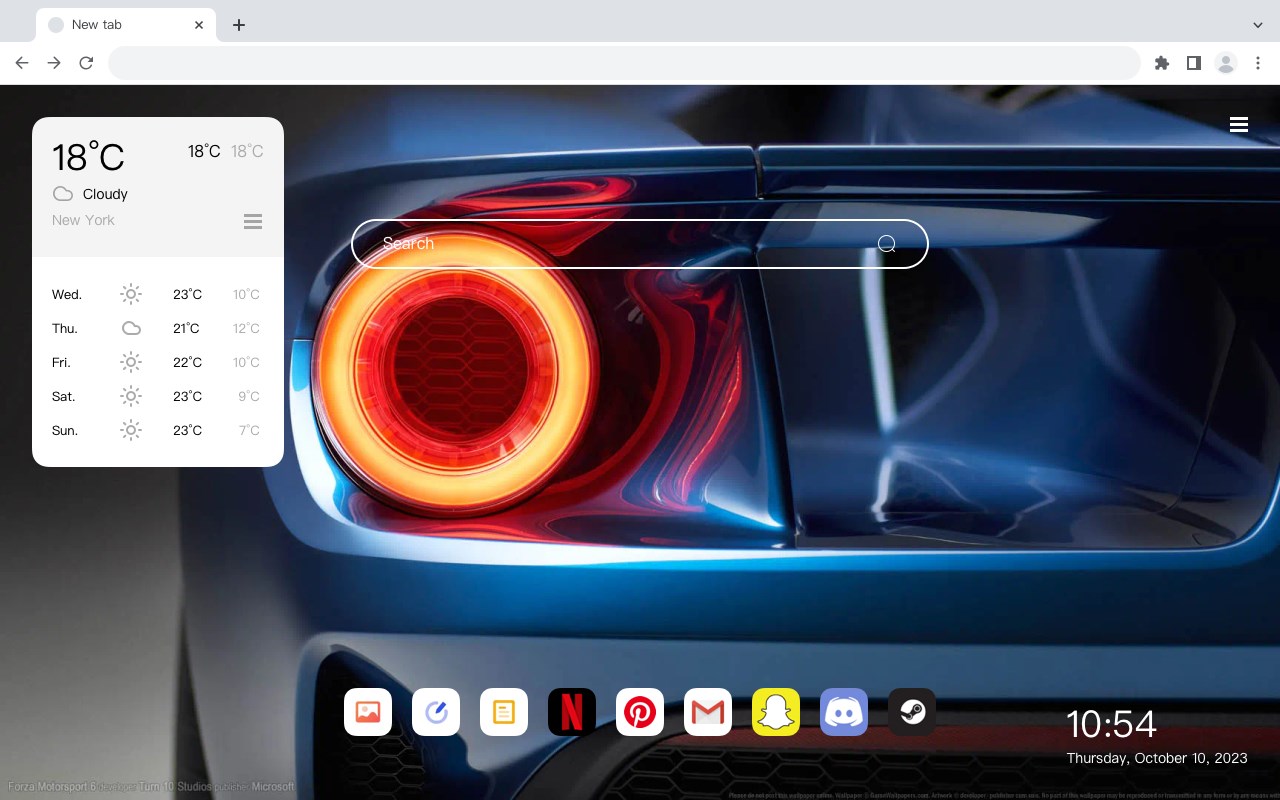Reload the current page

[x=86, y=63]
